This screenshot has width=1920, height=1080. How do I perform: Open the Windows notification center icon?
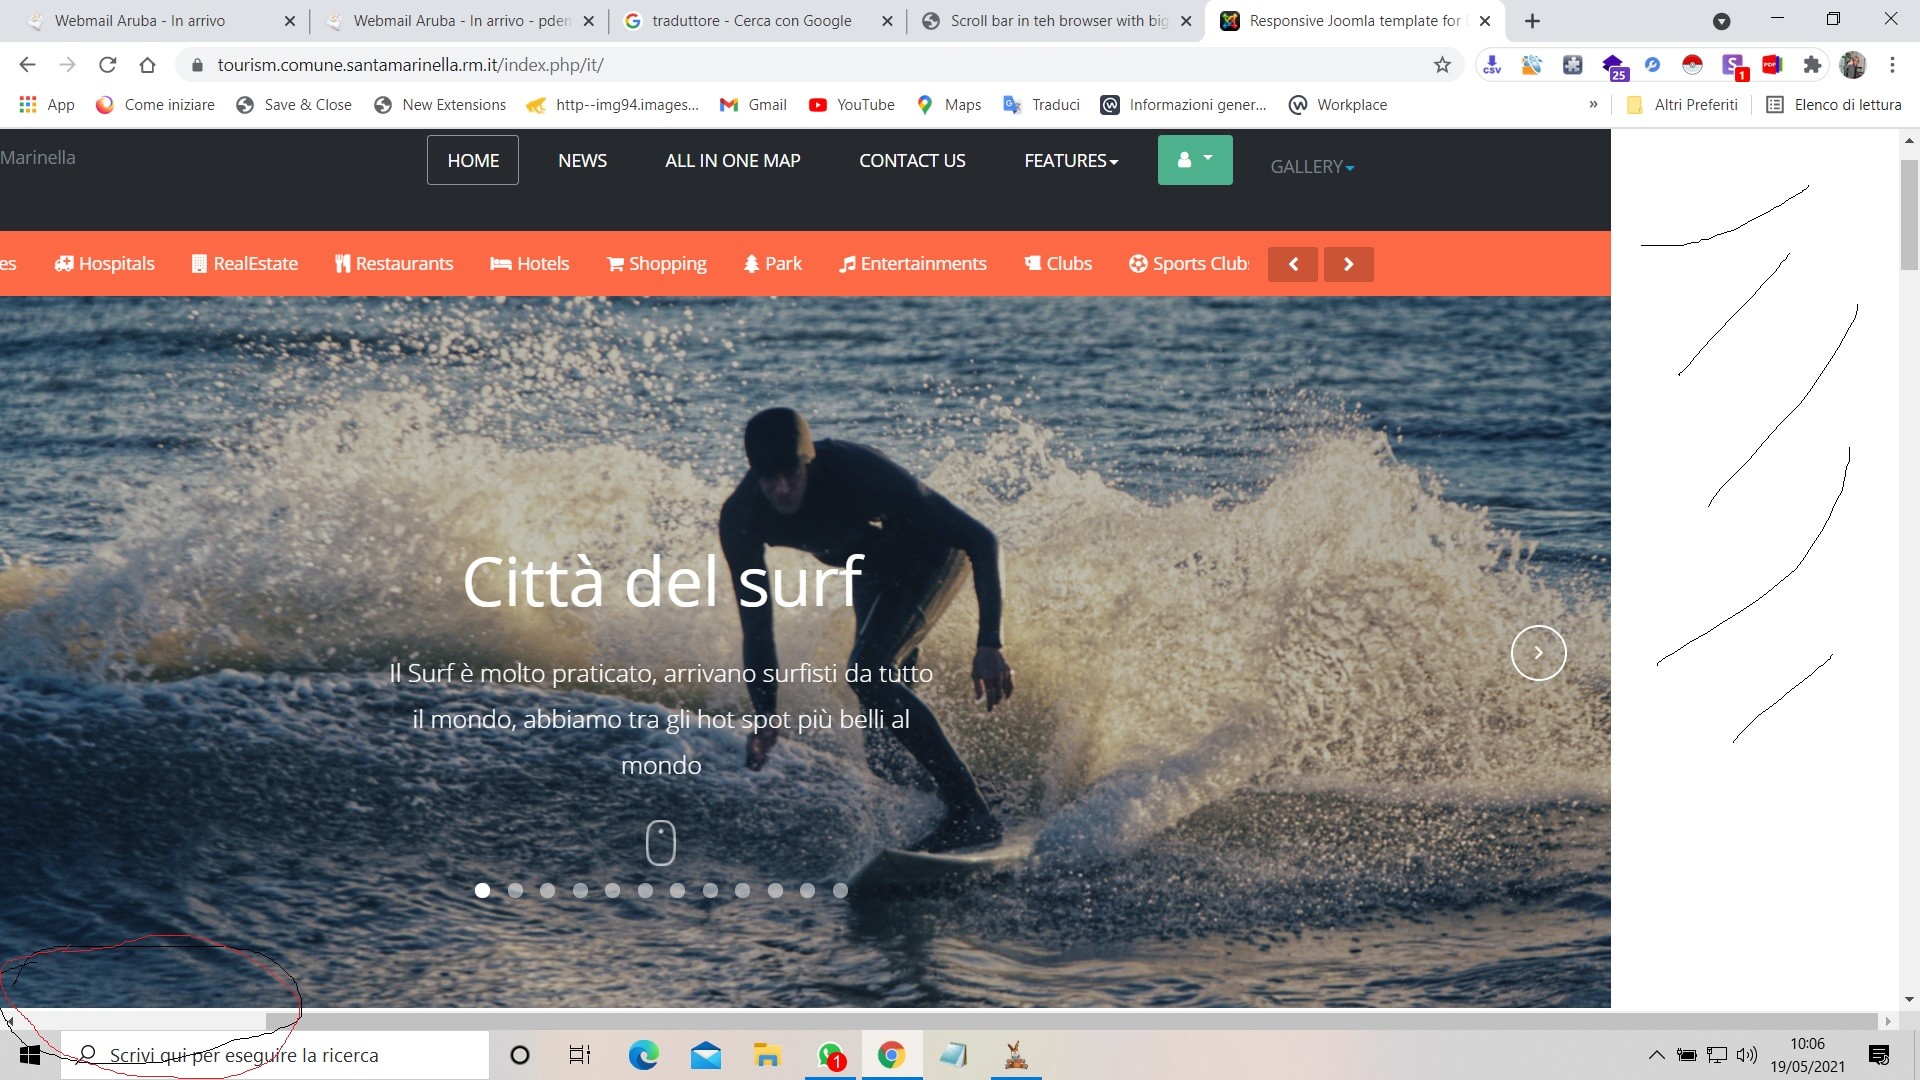1879,1055
